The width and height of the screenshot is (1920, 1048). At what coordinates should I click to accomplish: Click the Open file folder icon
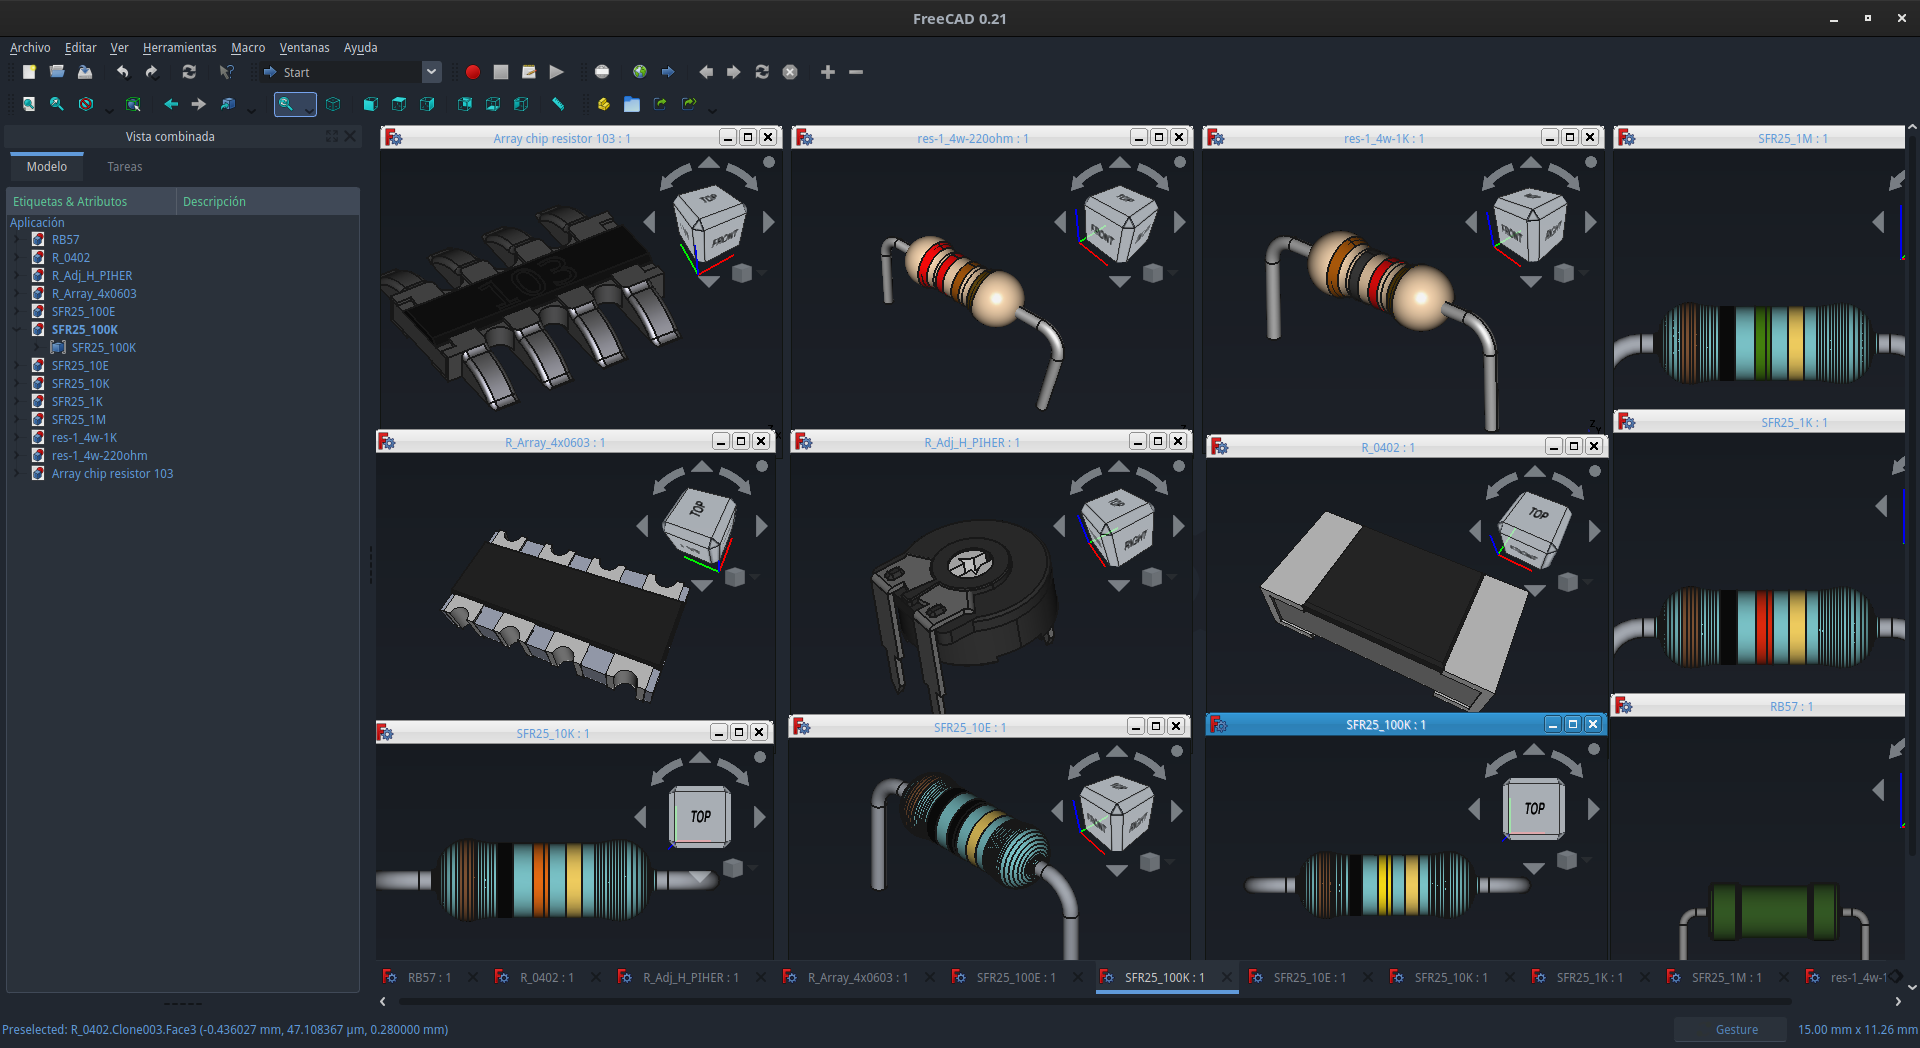point(57,72)
